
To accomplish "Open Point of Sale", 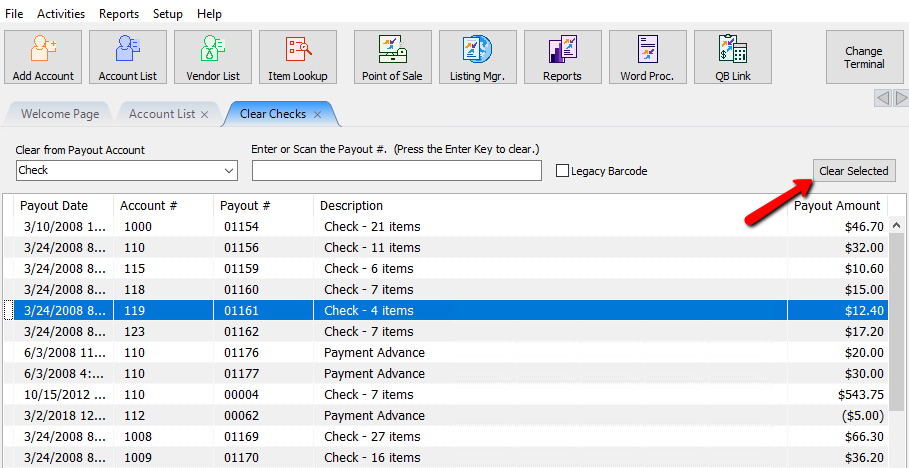I will (392, 57).
